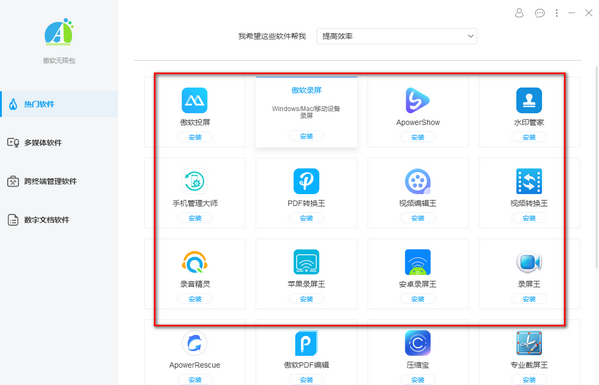Install 安卓录屏王

(418, 299)
